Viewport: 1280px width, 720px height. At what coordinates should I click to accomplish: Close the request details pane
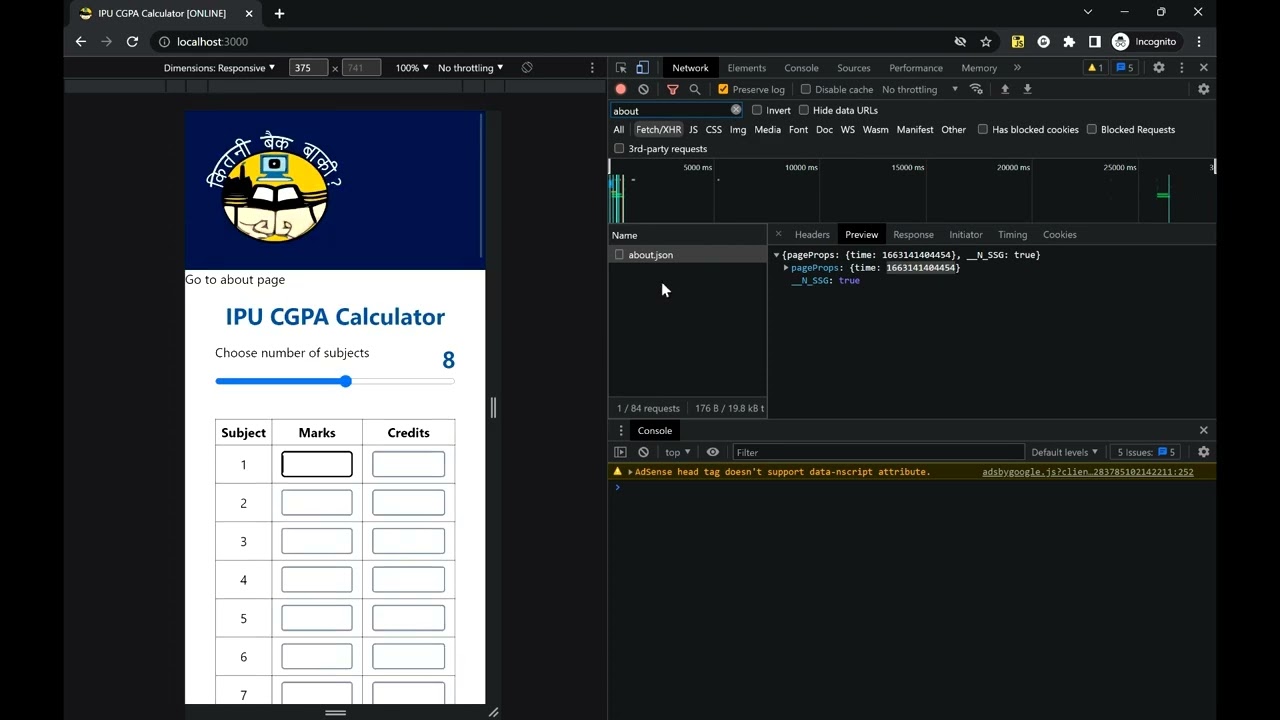point(778,234)
